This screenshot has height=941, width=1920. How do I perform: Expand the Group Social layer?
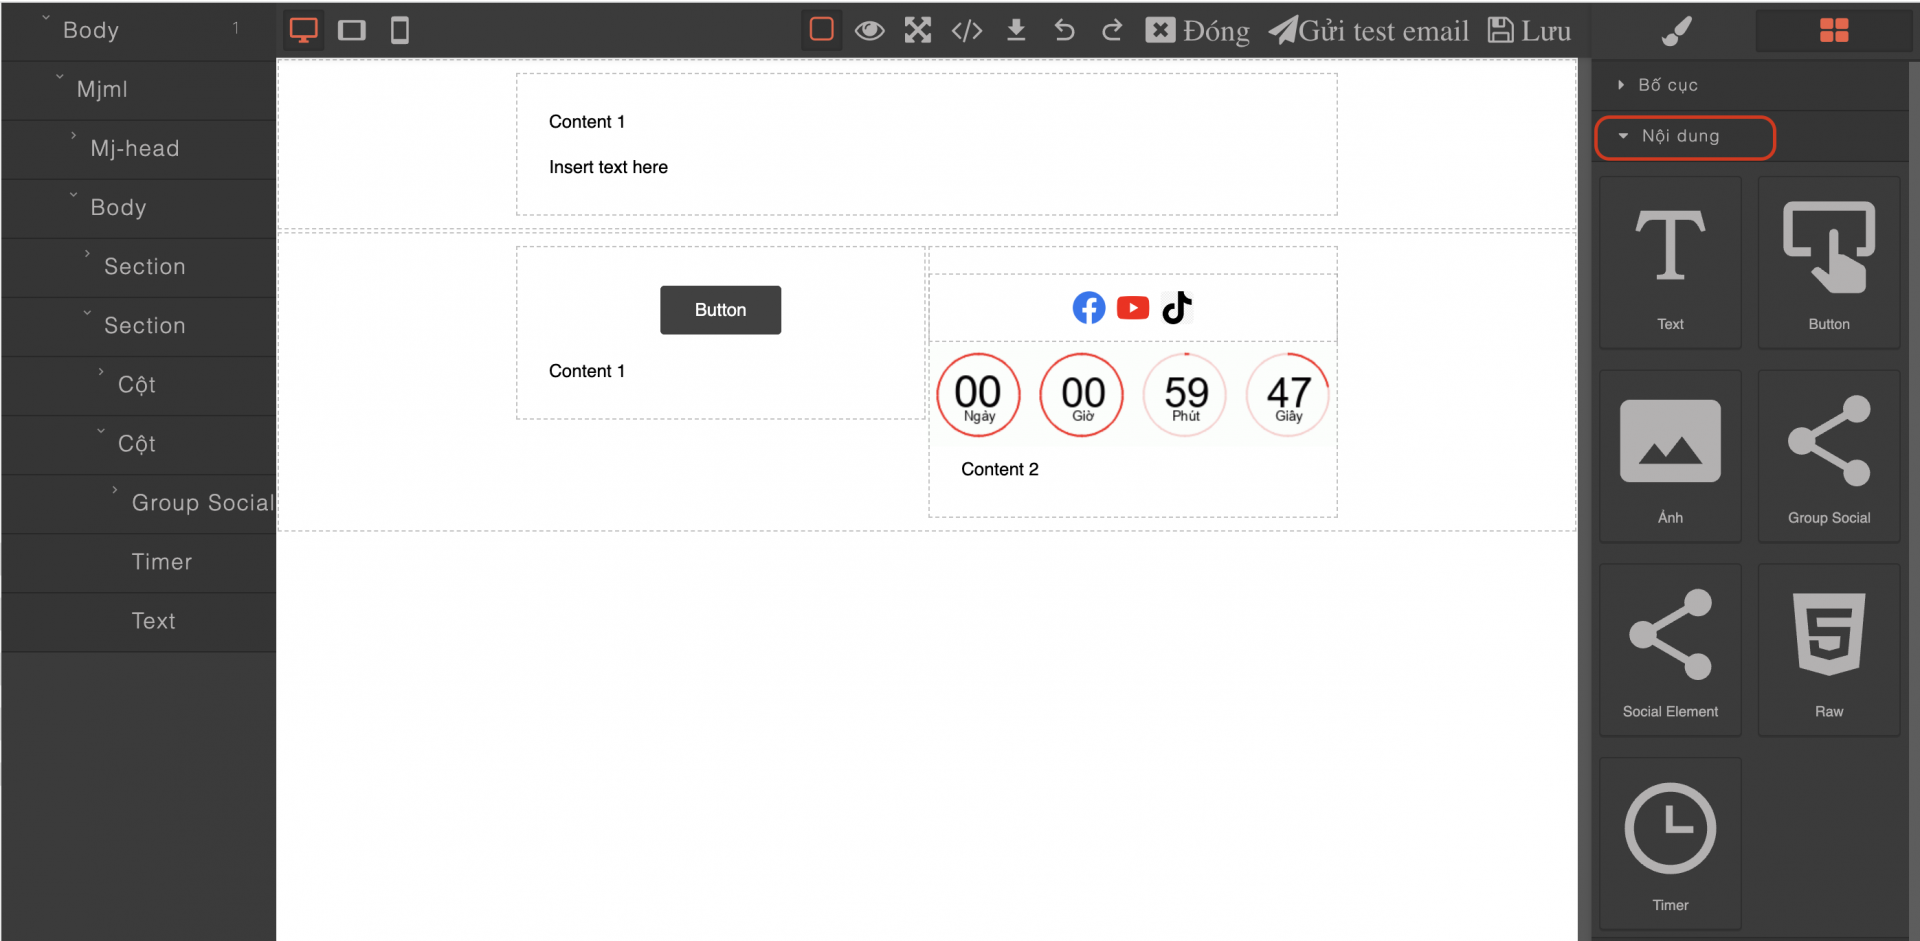(x=115, y=489)
